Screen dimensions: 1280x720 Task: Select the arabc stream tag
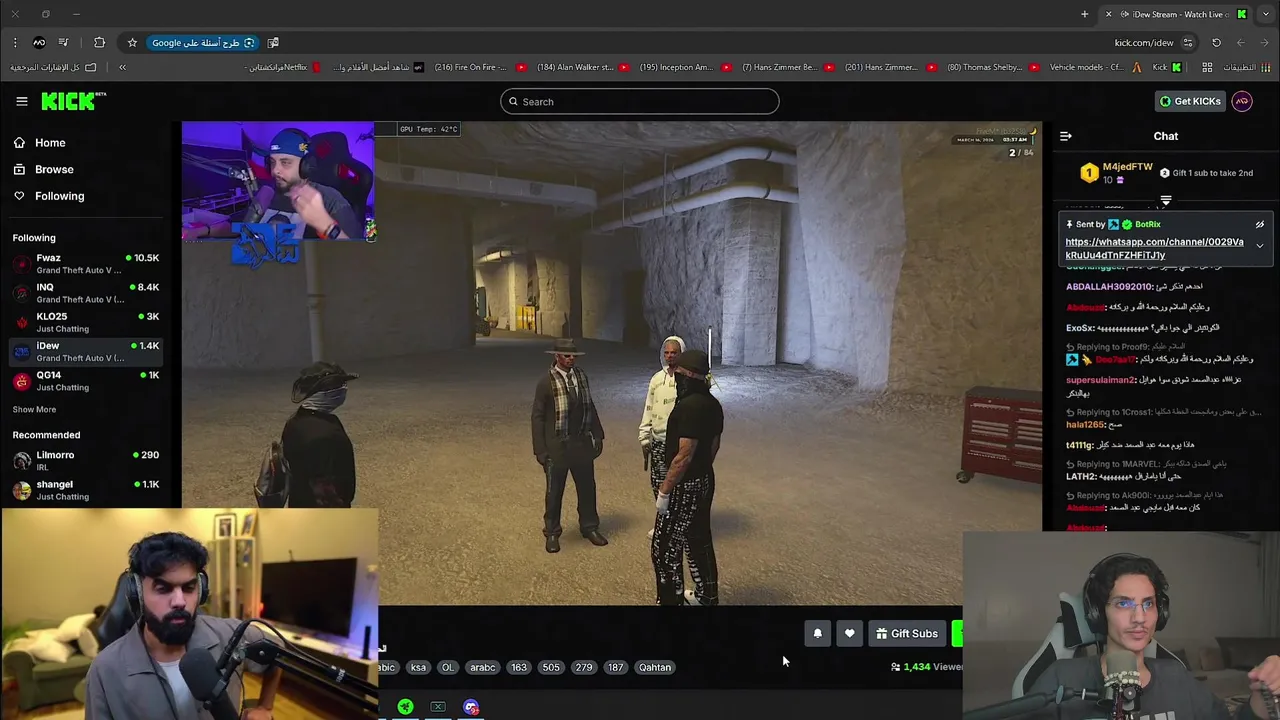pyautogui.click(x=483, y=668)
